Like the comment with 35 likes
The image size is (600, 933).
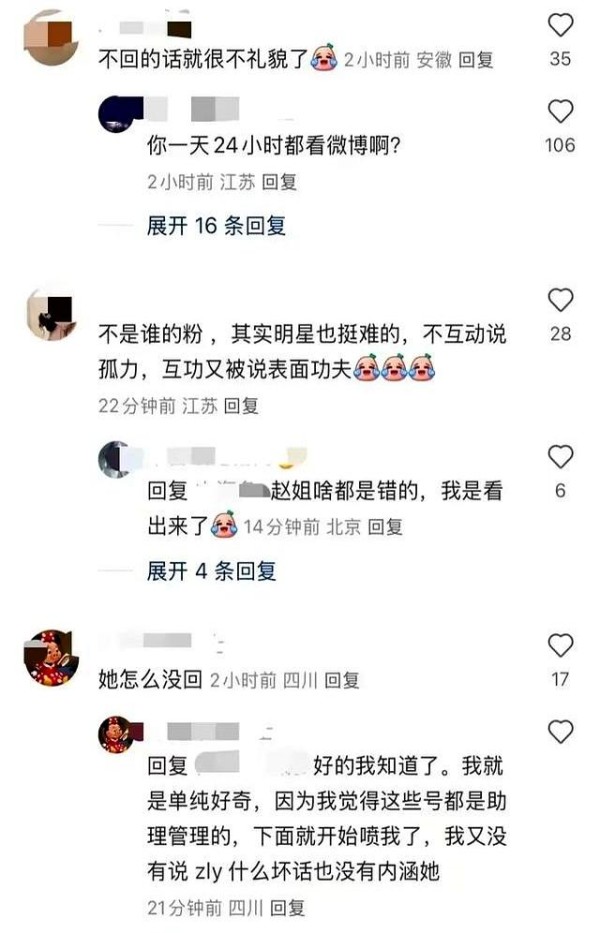tap(560, 25)
